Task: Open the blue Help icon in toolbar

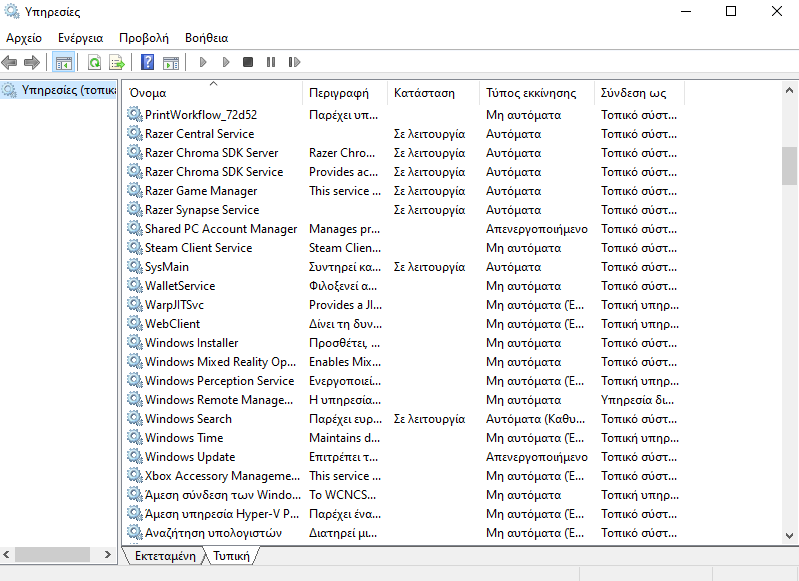Action: pos(147,63)
